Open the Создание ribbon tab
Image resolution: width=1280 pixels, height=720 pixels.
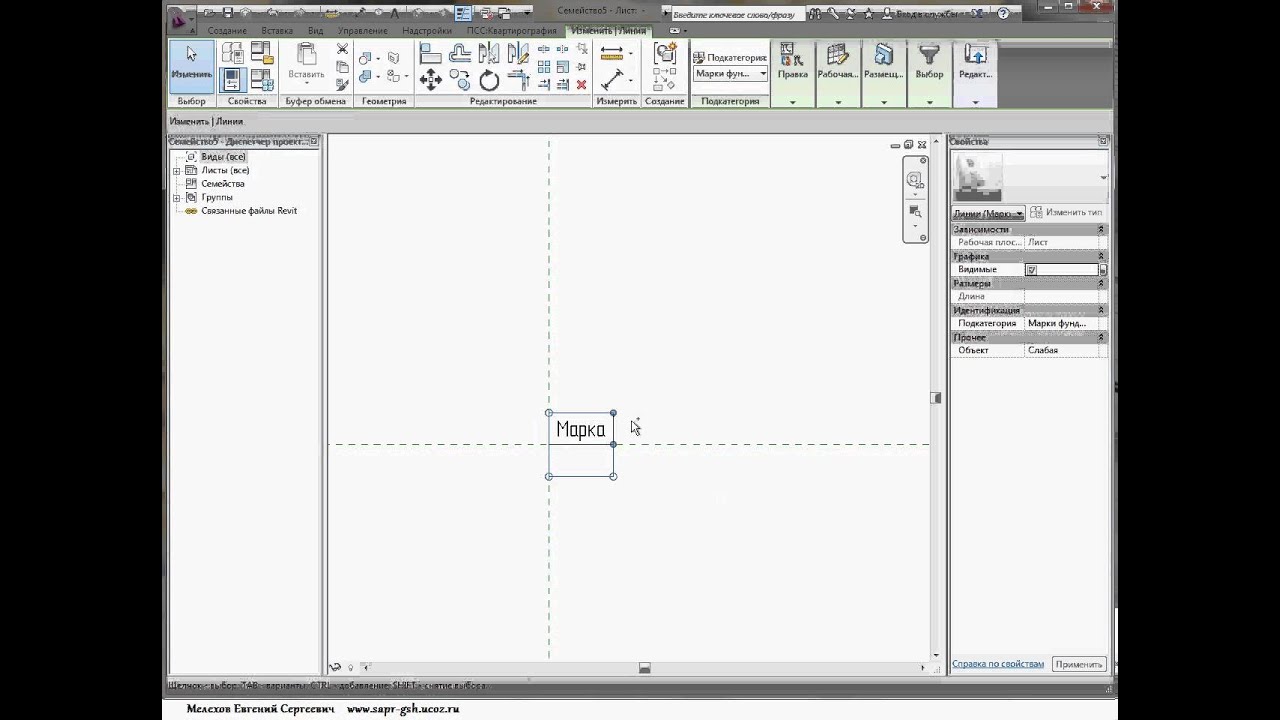tap(227, 31)
